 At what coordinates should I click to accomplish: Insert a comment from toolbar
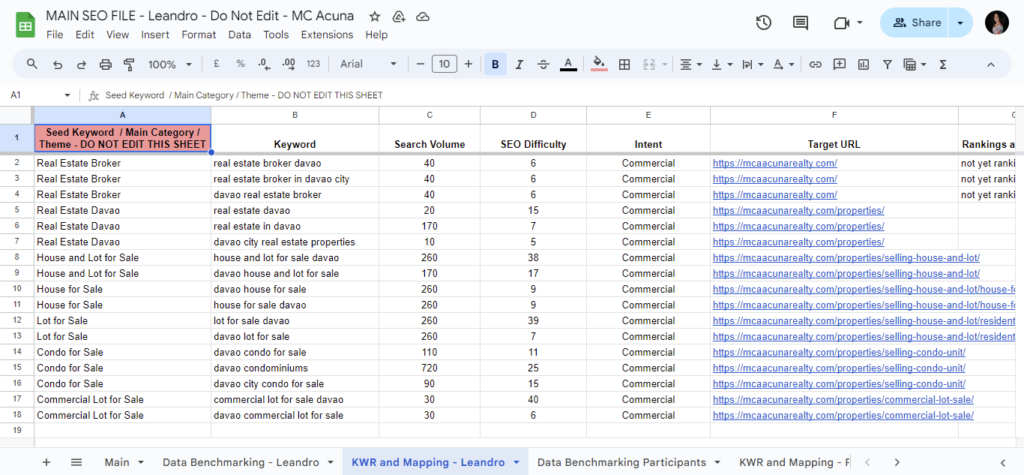click(x=839, y=64)
